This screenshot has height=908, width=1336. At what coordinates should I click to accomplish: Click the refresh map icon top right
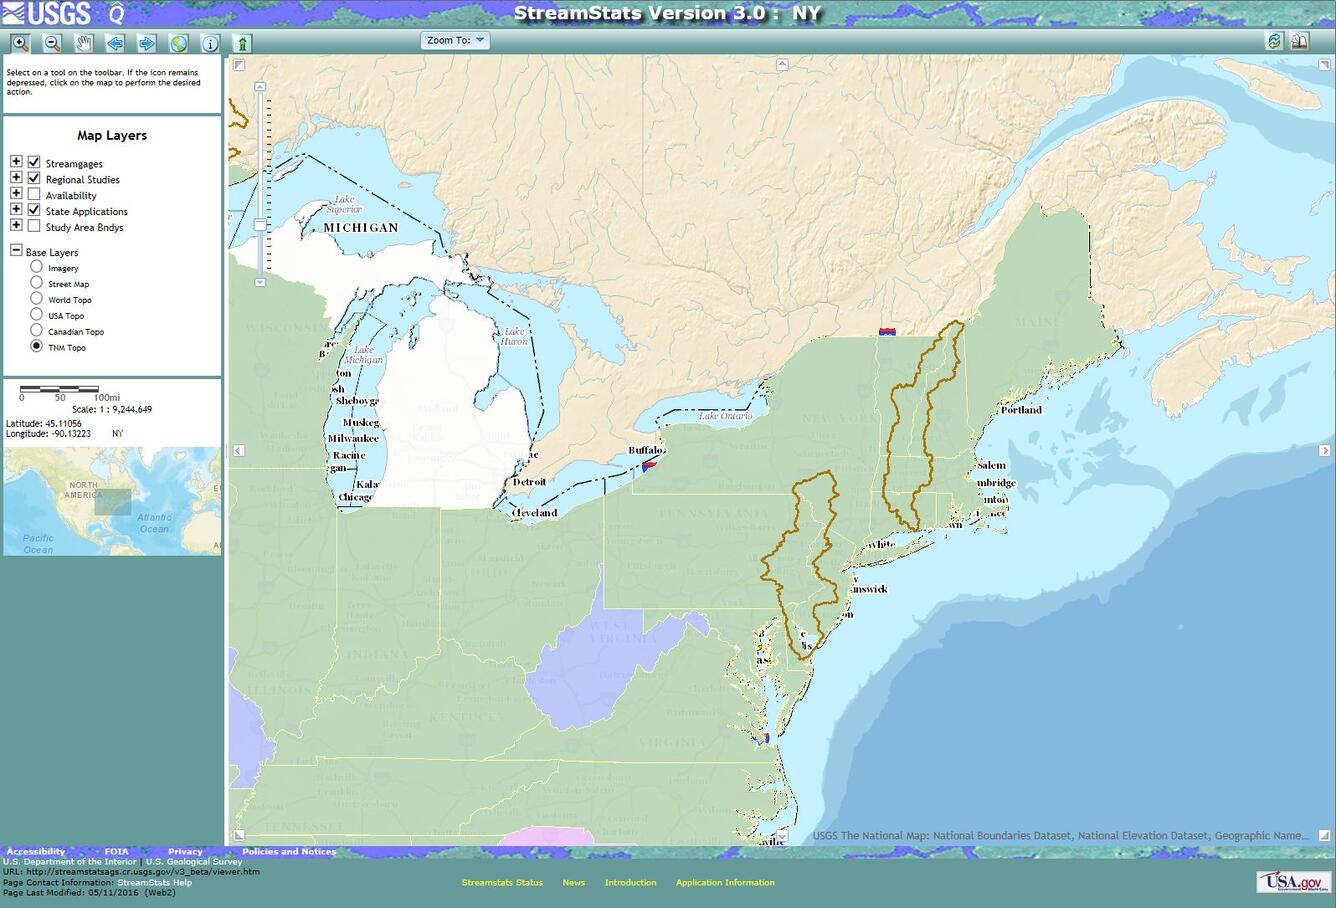pyautogui.click(x=1274, y=41)
